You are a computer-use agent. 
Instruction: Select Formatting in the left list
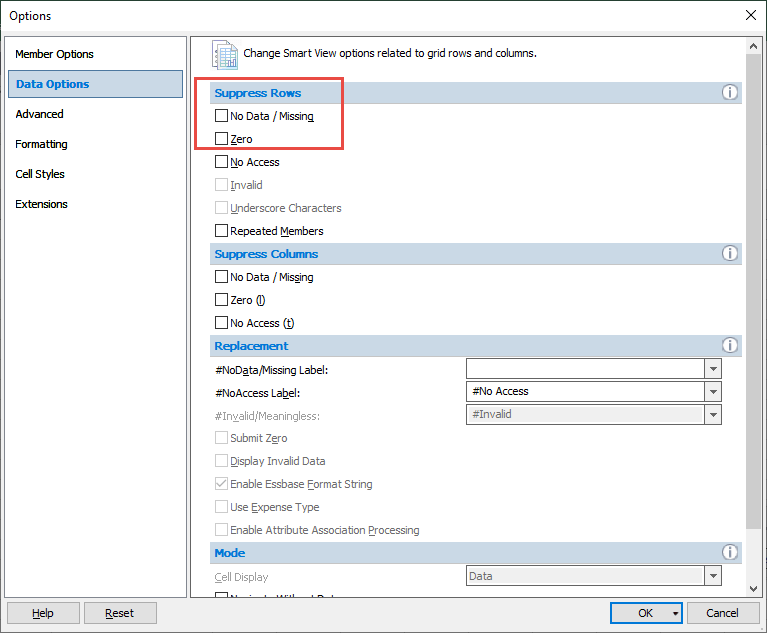click(x=42, y=144)
